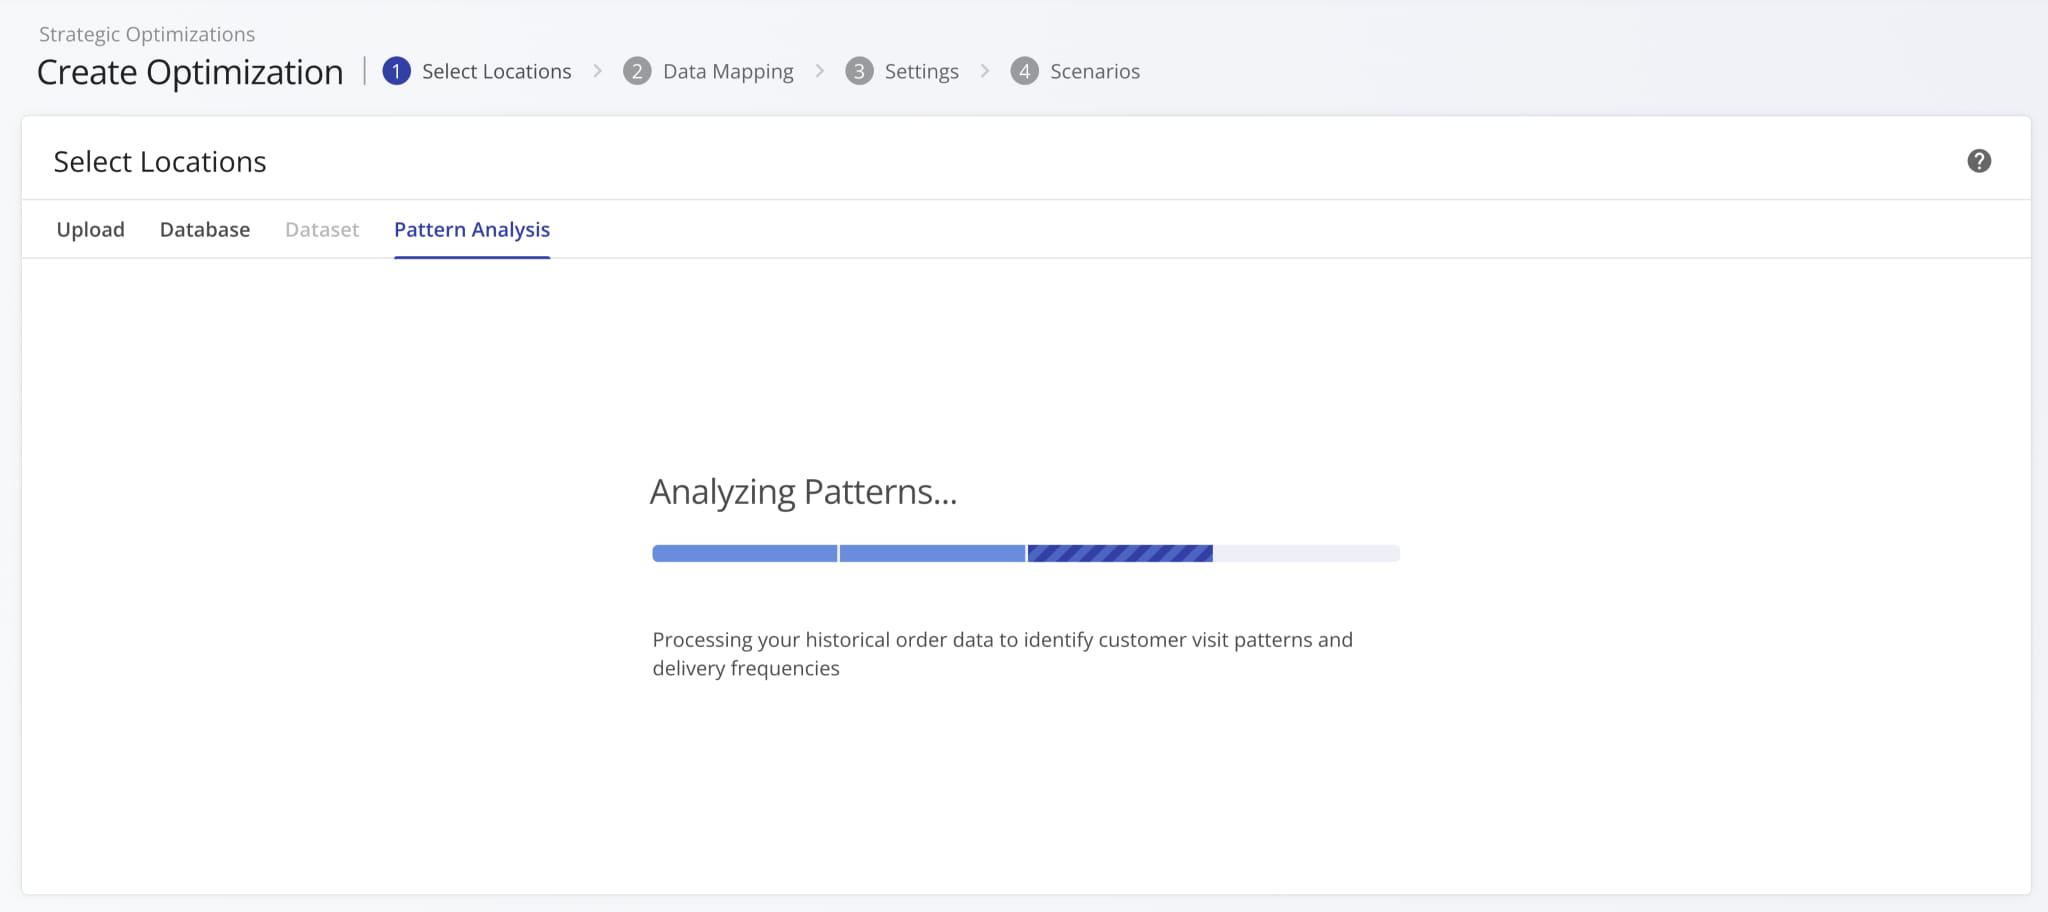Switch to the Upload tab
This screenshot has height=912, width=2048.
90,229
